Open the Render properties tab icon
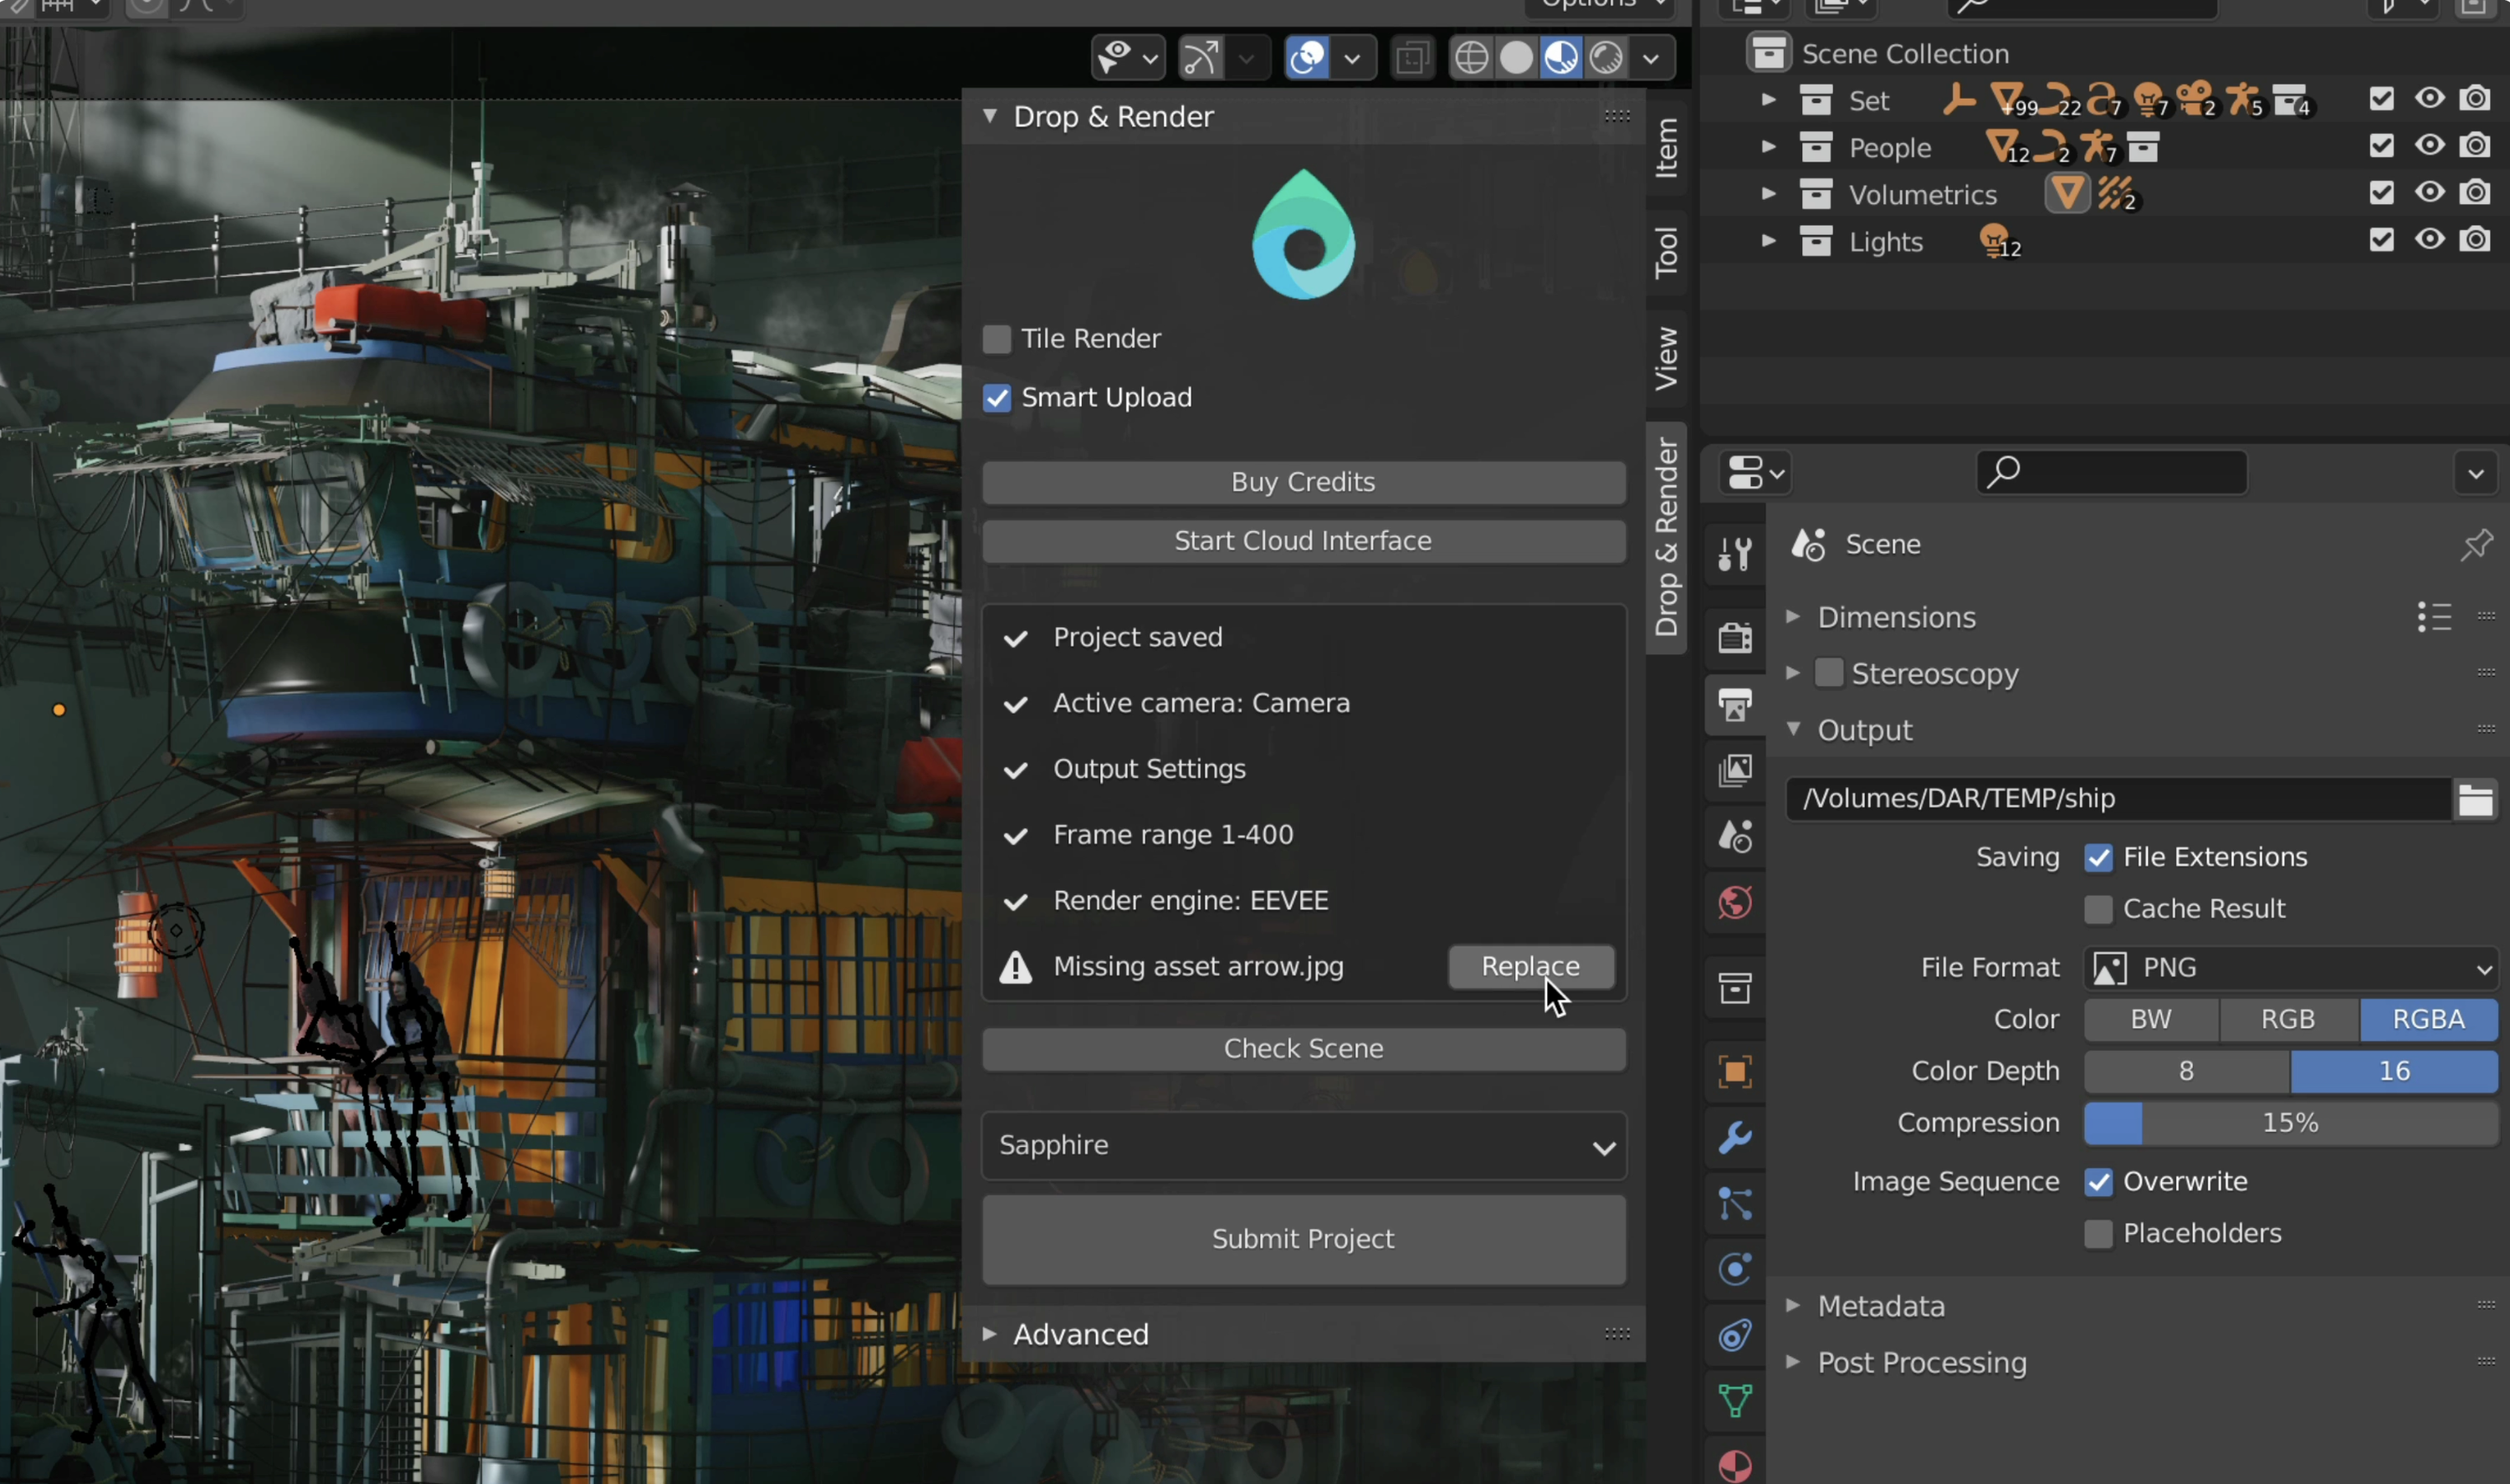 point(1735,637)
